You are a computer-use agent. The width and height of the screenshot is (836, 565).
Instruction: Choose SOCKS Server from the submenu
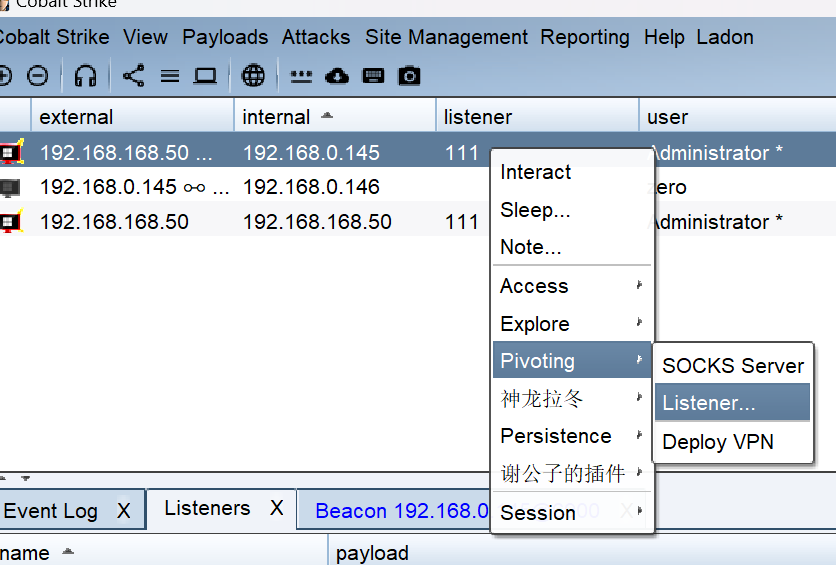732,366
